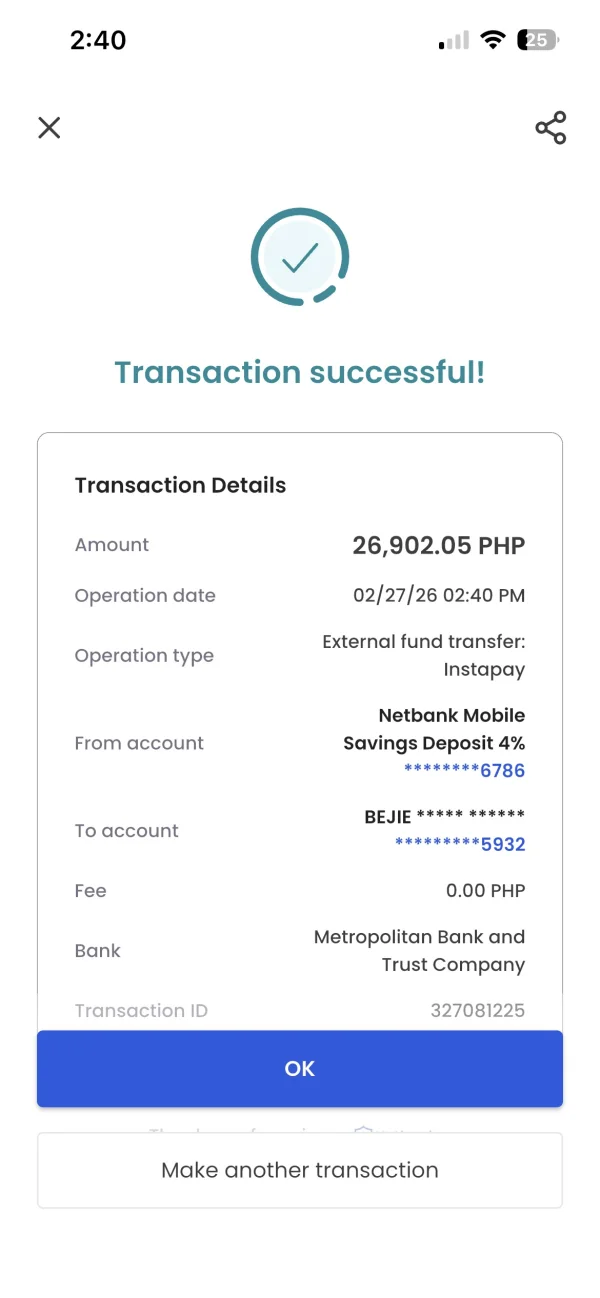Tap the battery indicator icon
The height and width of the screenshot is (1298, 600).
point(538,40)
